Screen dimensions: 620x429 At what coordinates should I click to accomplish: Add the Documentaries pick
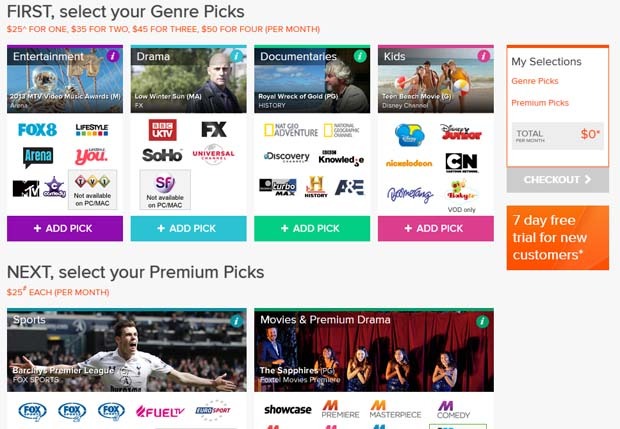coord(312,229)
